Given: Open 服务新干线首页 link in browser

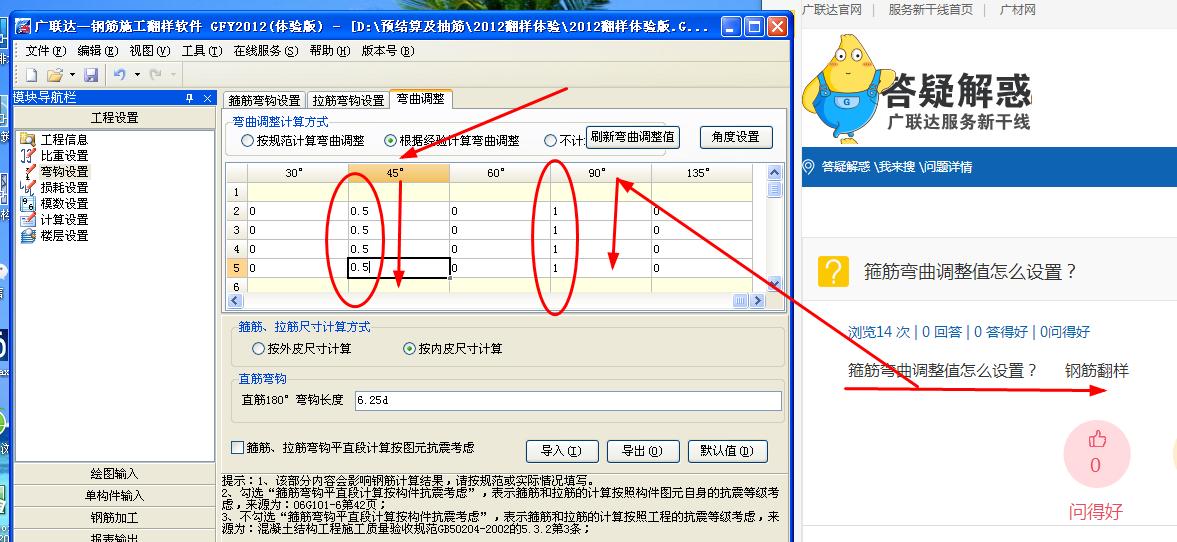Looking at the screenshot, I should pos(931,10).
